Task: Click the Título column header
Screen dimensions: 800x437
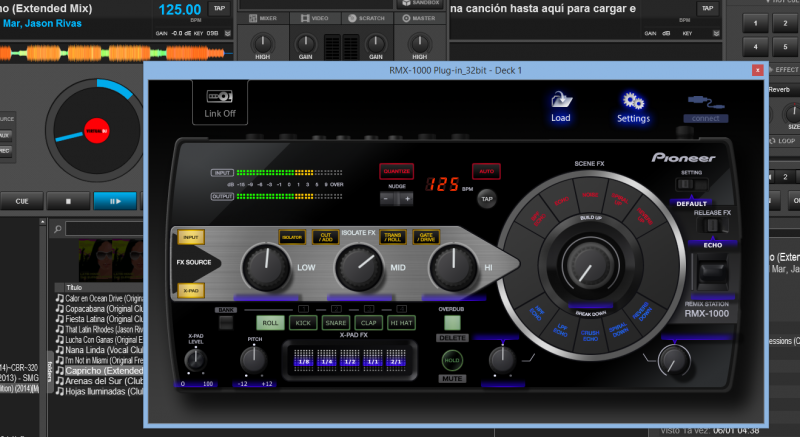Action: (74, 288)
